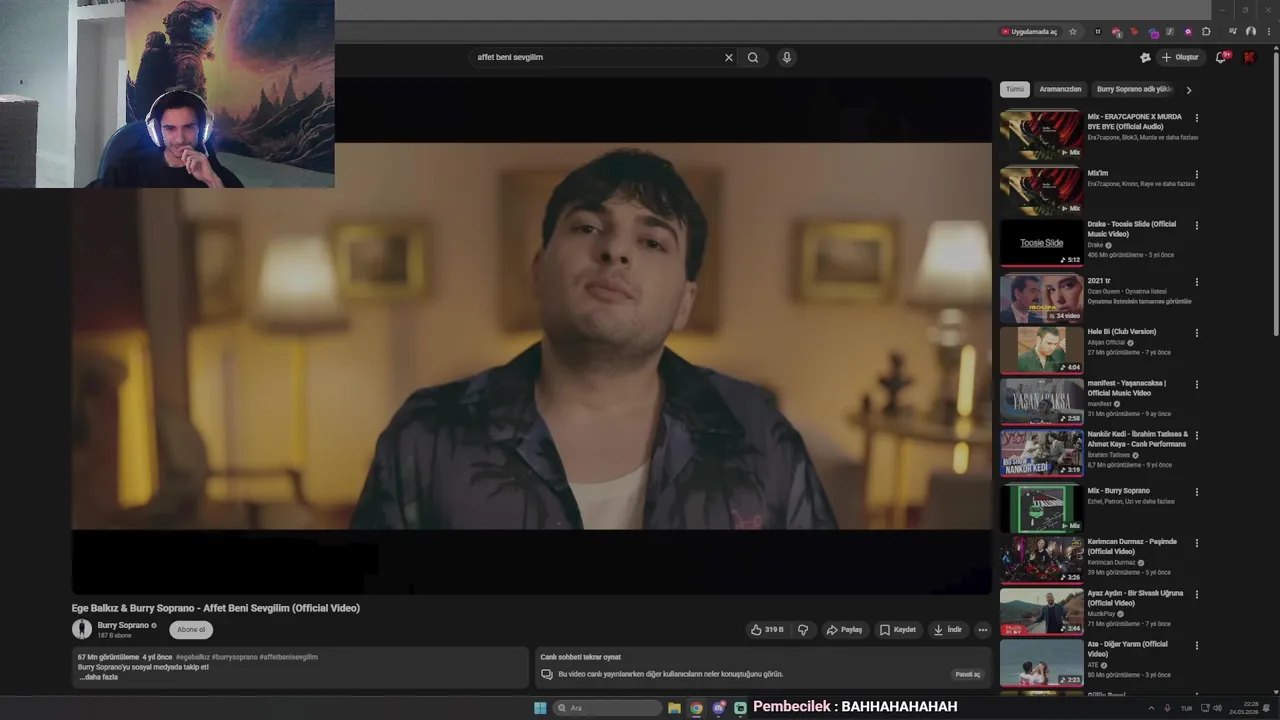Viewport: 1280px width, 720px height.
Task: Start voice search with the microphone icon
Action: pos(787,57)
